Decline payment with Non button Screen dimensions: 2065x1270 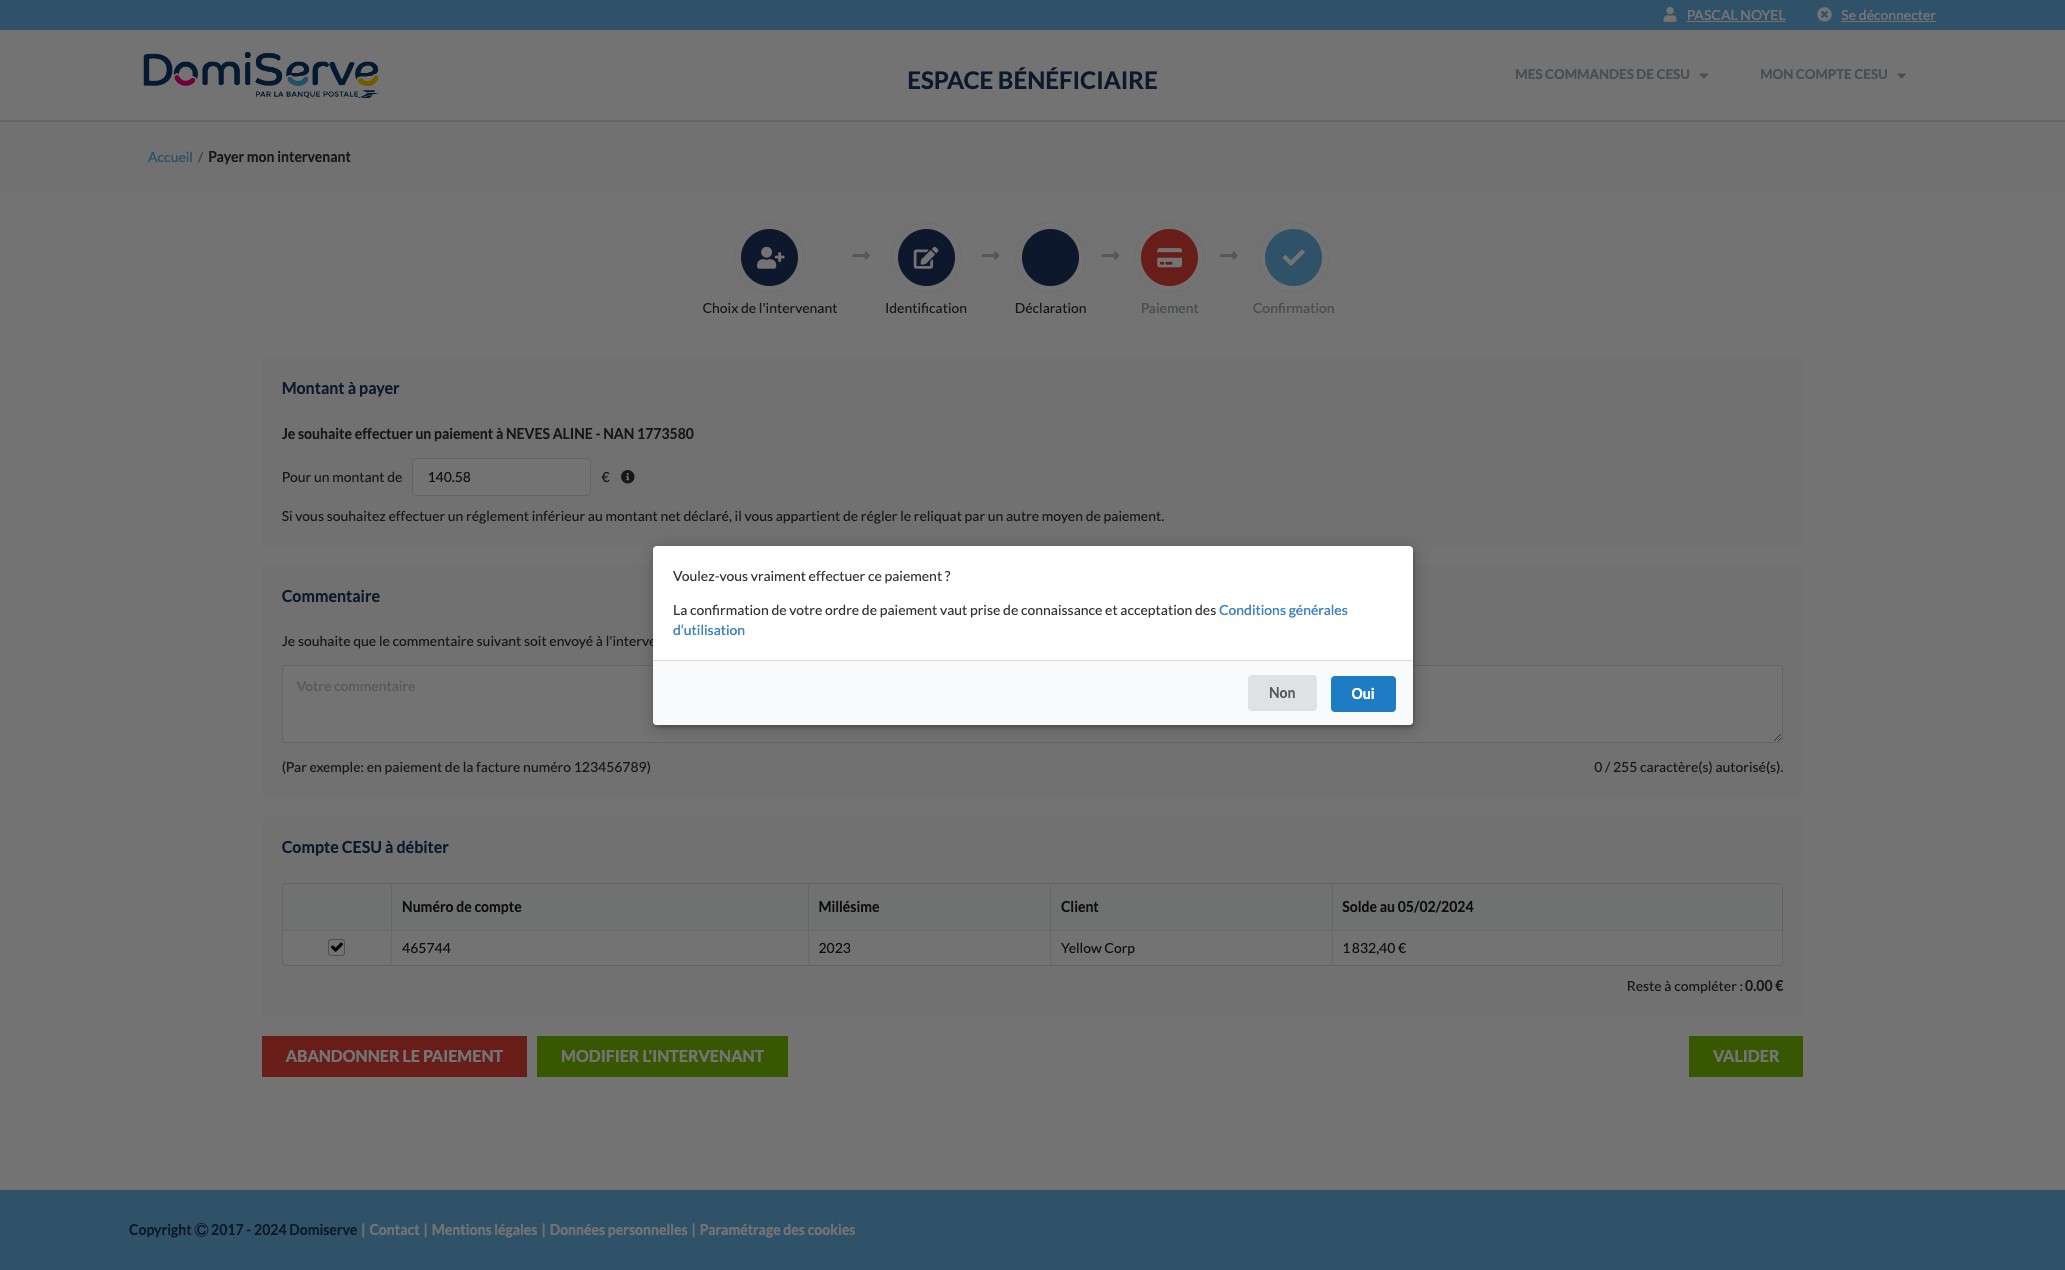point(1281,693)
